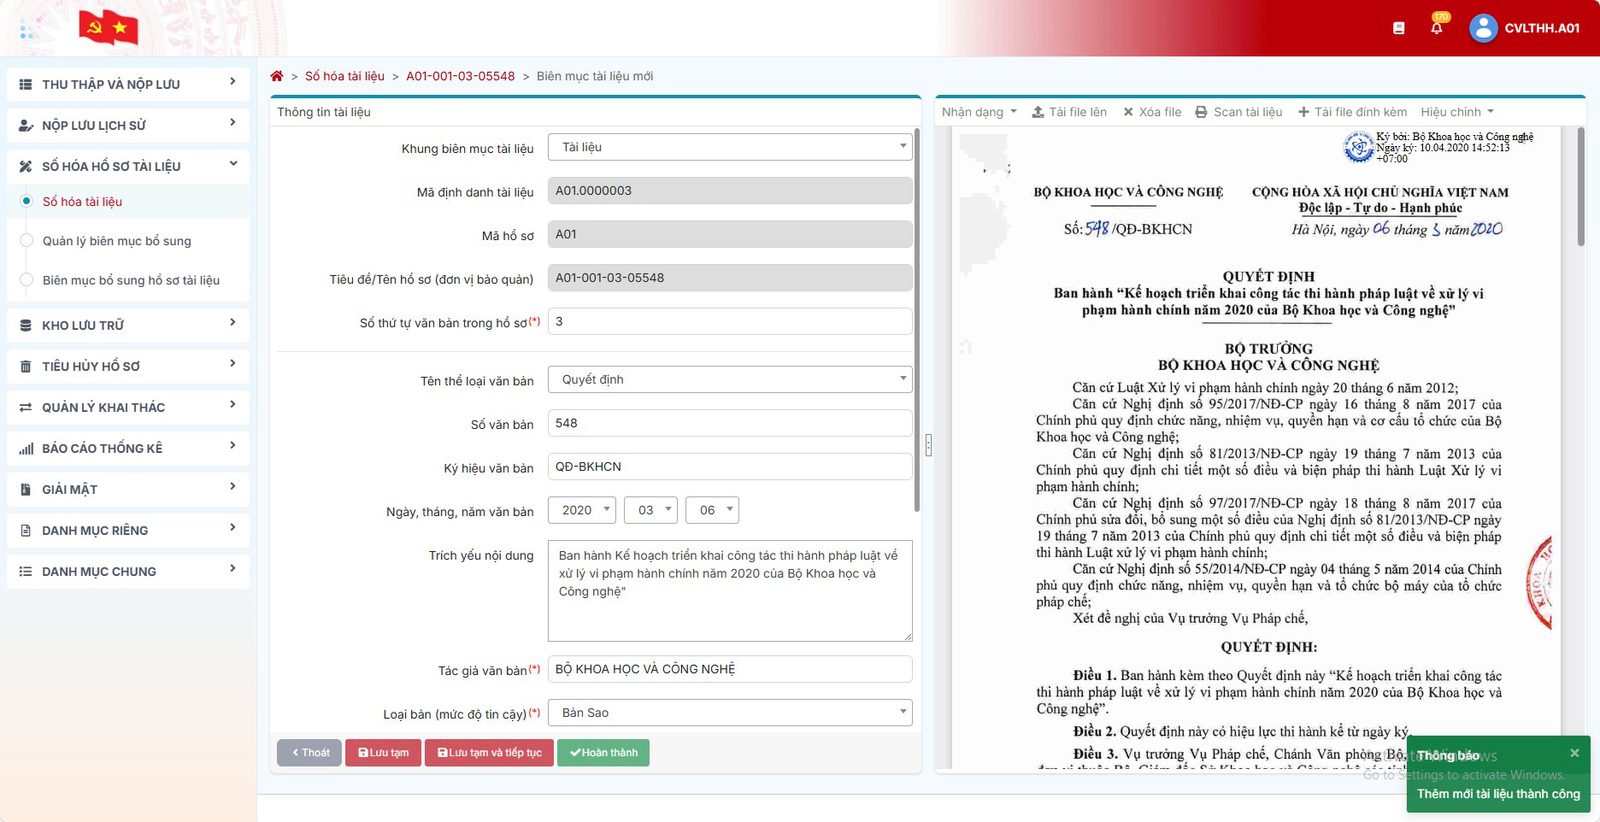Open Tên thể loại văn bản dropdown
1600x822 pixels.
click(x=730, y=380)
